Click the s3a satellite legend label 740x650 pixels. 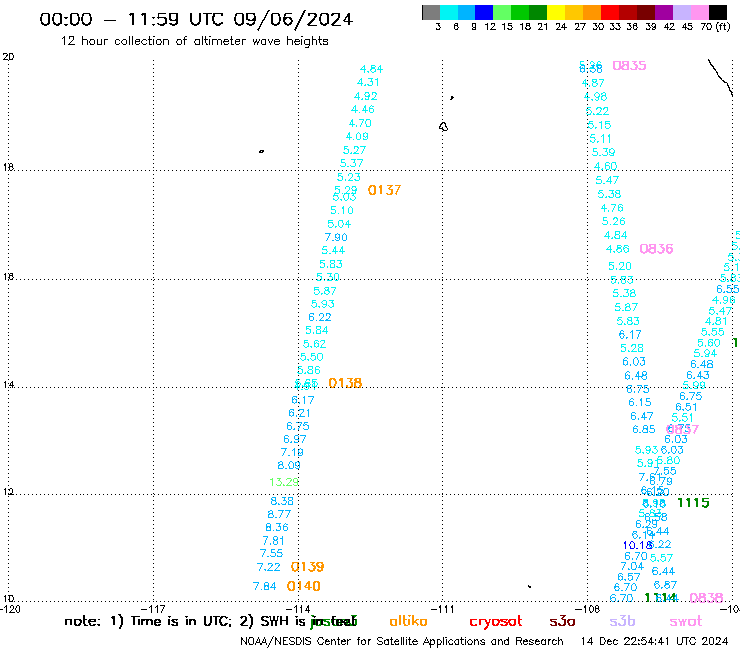pos(562,621)
